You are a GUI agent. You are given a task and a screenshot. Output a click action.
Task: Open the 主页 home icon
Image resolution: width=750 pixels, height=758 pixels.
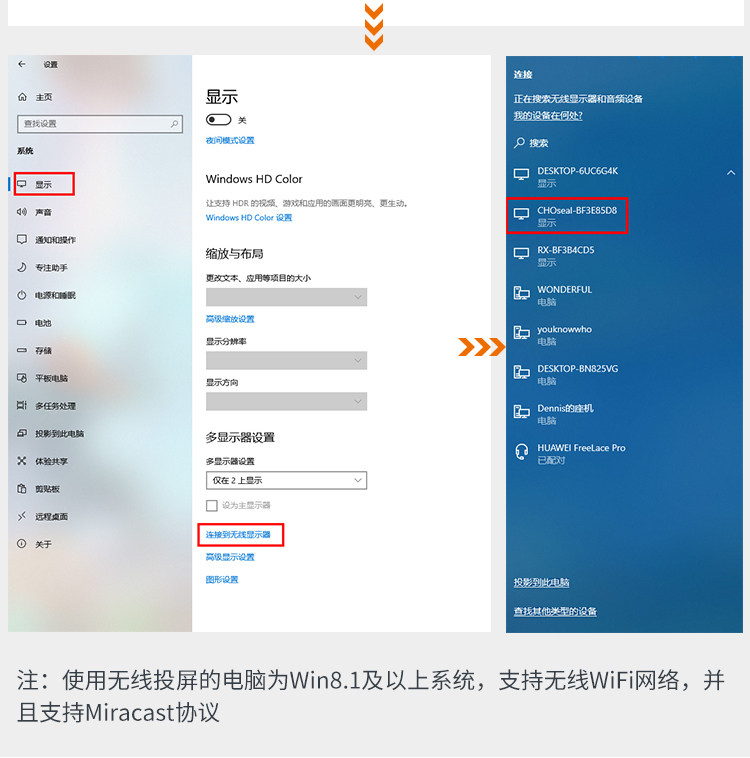coord(22,97)
